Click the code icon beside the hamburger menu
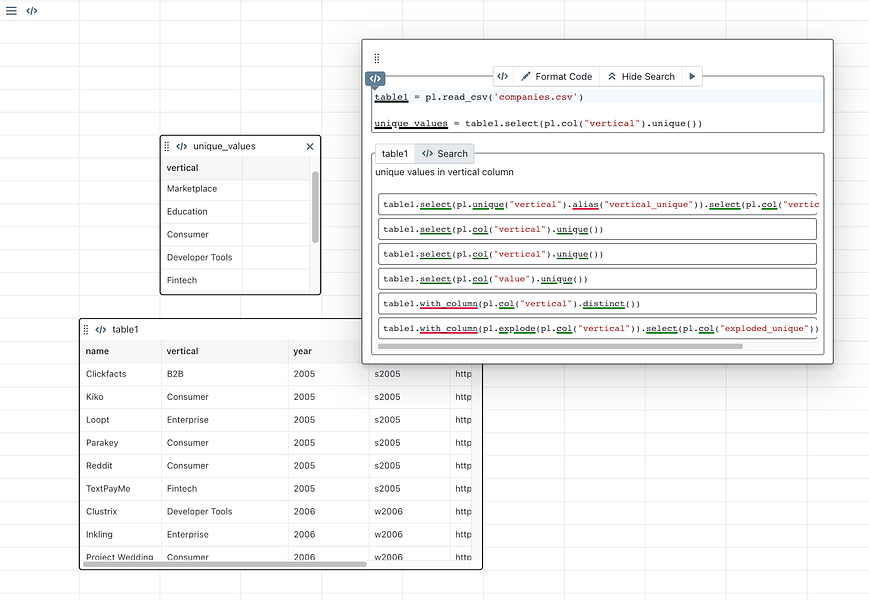The width and height of the screenshot is (869, 600). tap(32, 11)
